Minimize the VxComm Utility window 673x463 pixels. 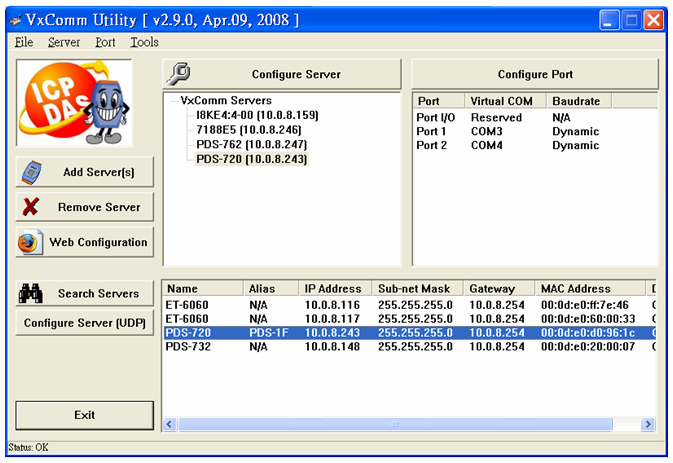tap(609, 20)
